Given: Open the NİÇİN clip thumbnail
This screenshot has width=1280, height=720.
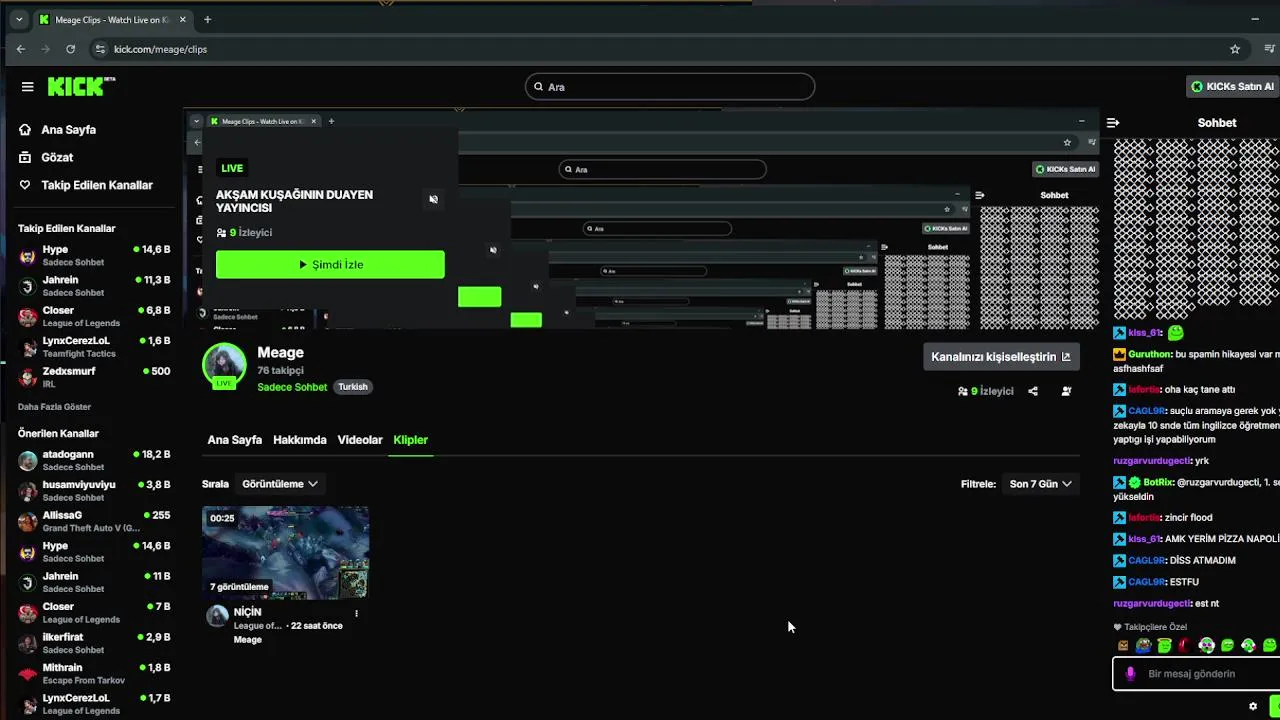Looking at the screenshot, I should click(286, 553).
